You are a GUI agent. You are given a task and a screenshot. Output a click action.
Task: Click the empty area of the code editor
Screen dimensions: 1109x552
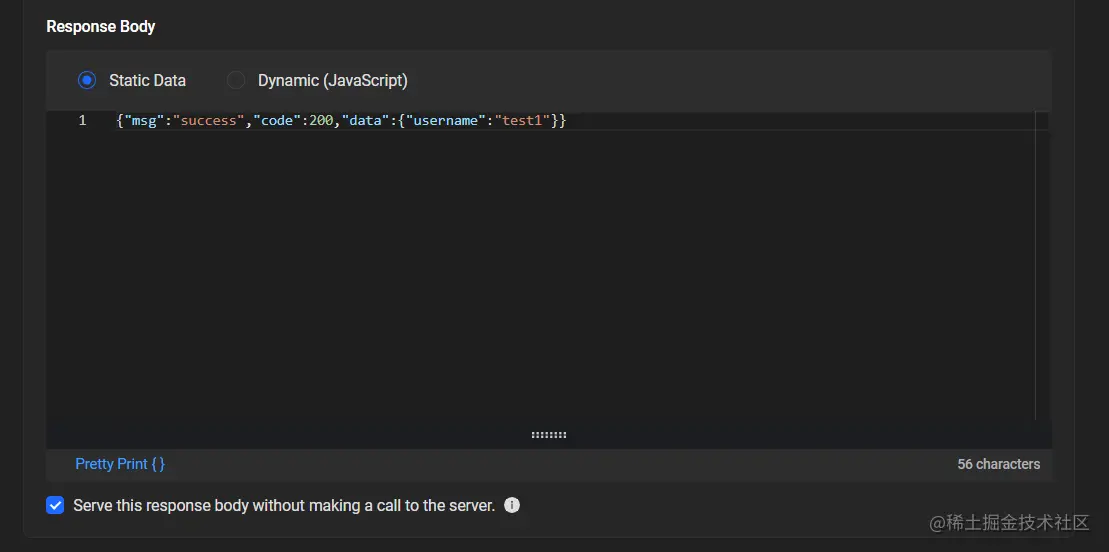coord(500,280)
